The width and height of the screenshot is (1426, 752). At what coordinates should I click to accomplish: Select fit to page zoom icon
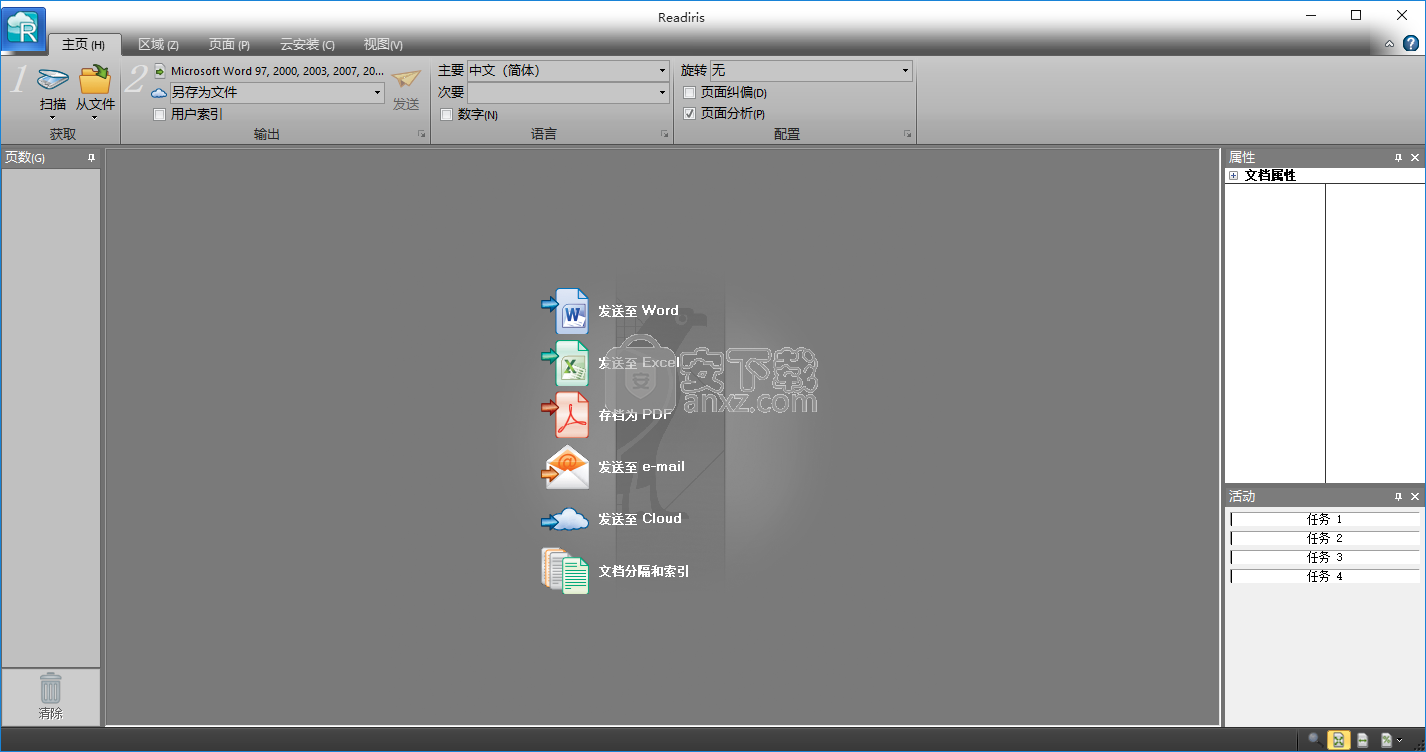coord(1338,740)
